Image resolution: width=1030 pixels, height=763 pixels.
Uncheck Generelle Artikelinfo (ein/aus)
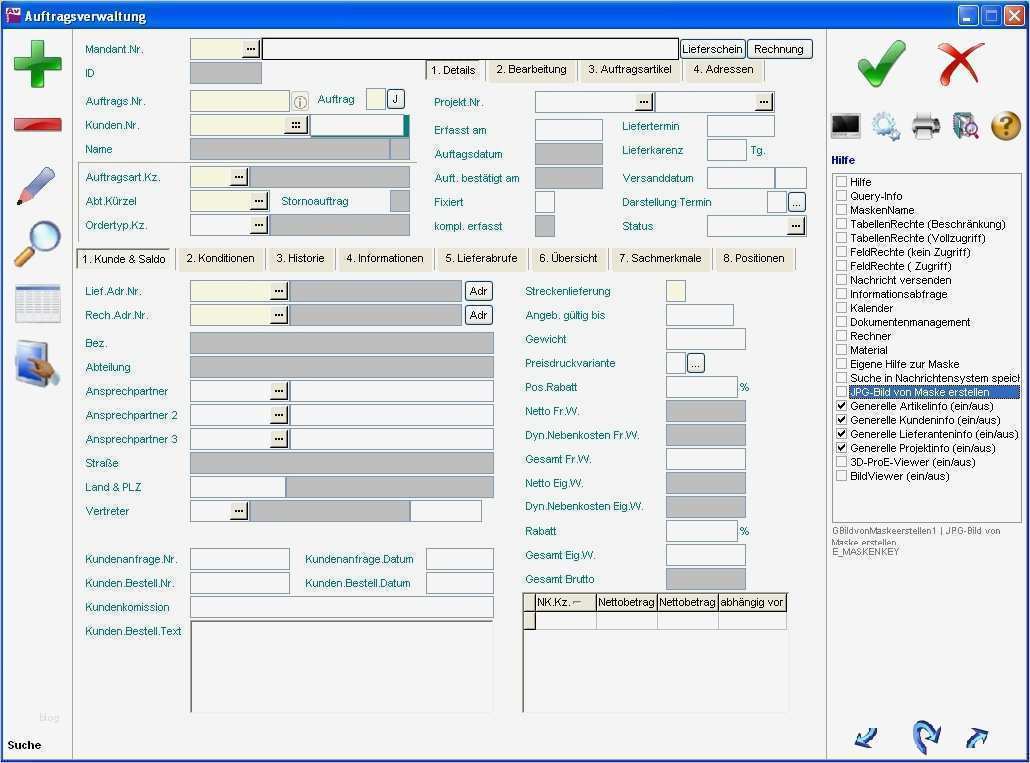(x=842, y=406)
